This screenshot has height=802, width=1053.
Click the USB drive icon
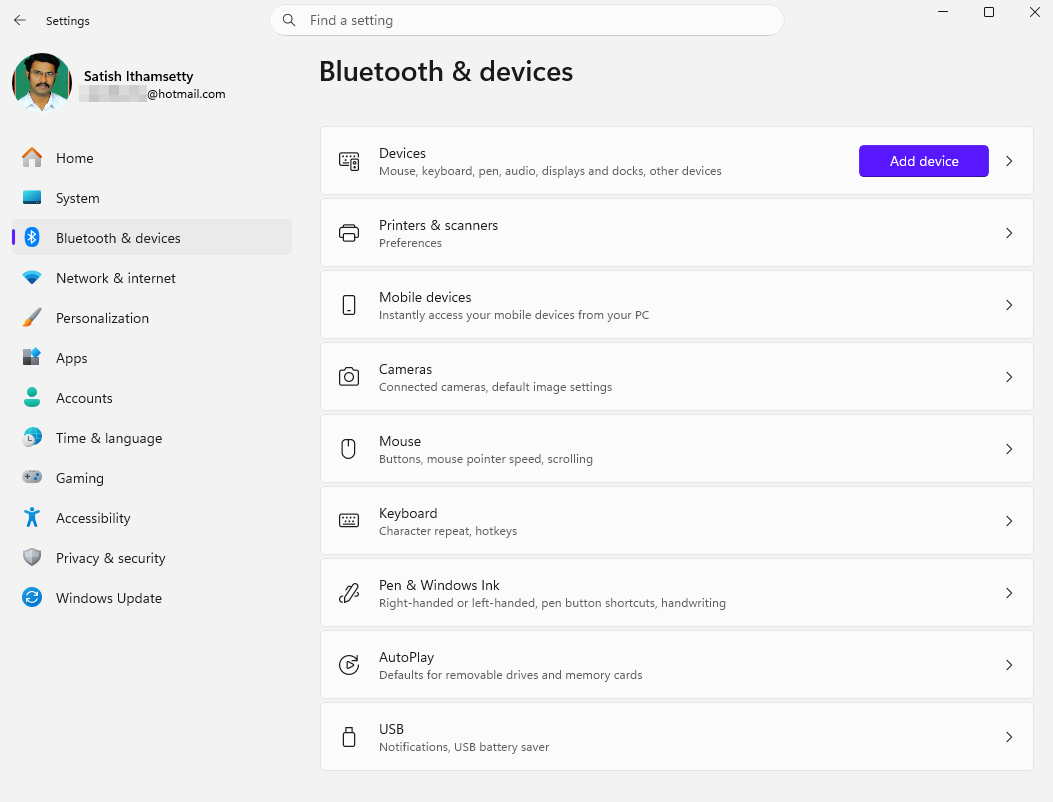pos(349,737)
